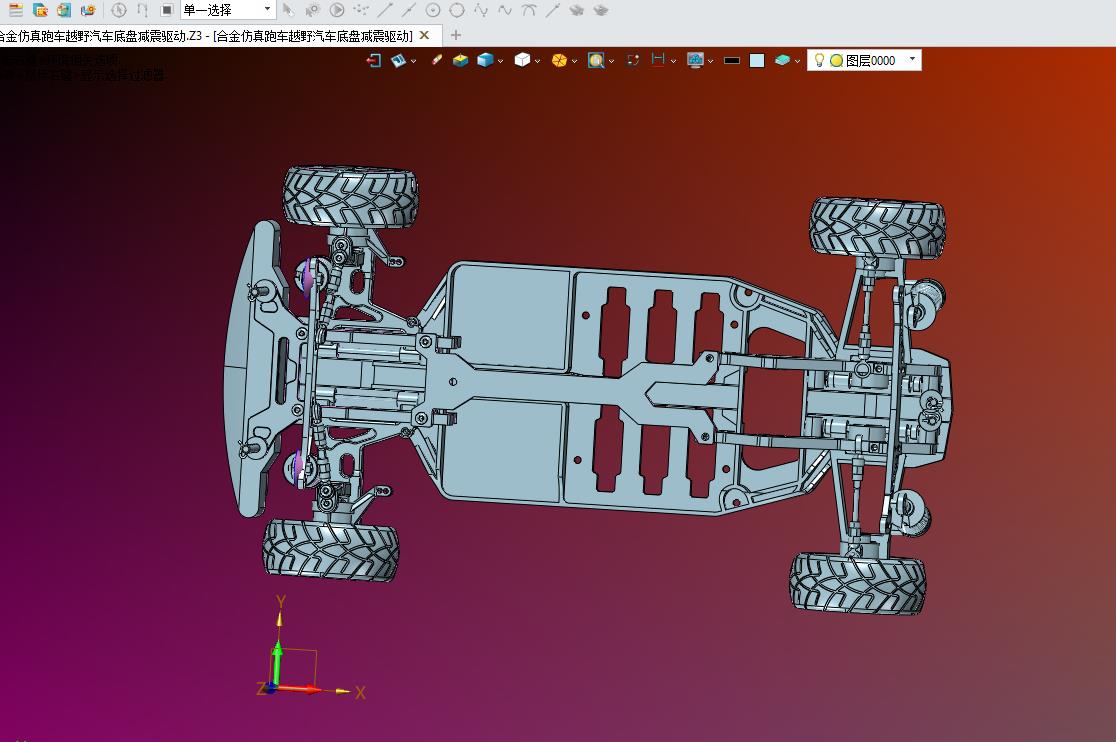
Task: Toggle the layer light bulb visibility
Action: point(819,60)
